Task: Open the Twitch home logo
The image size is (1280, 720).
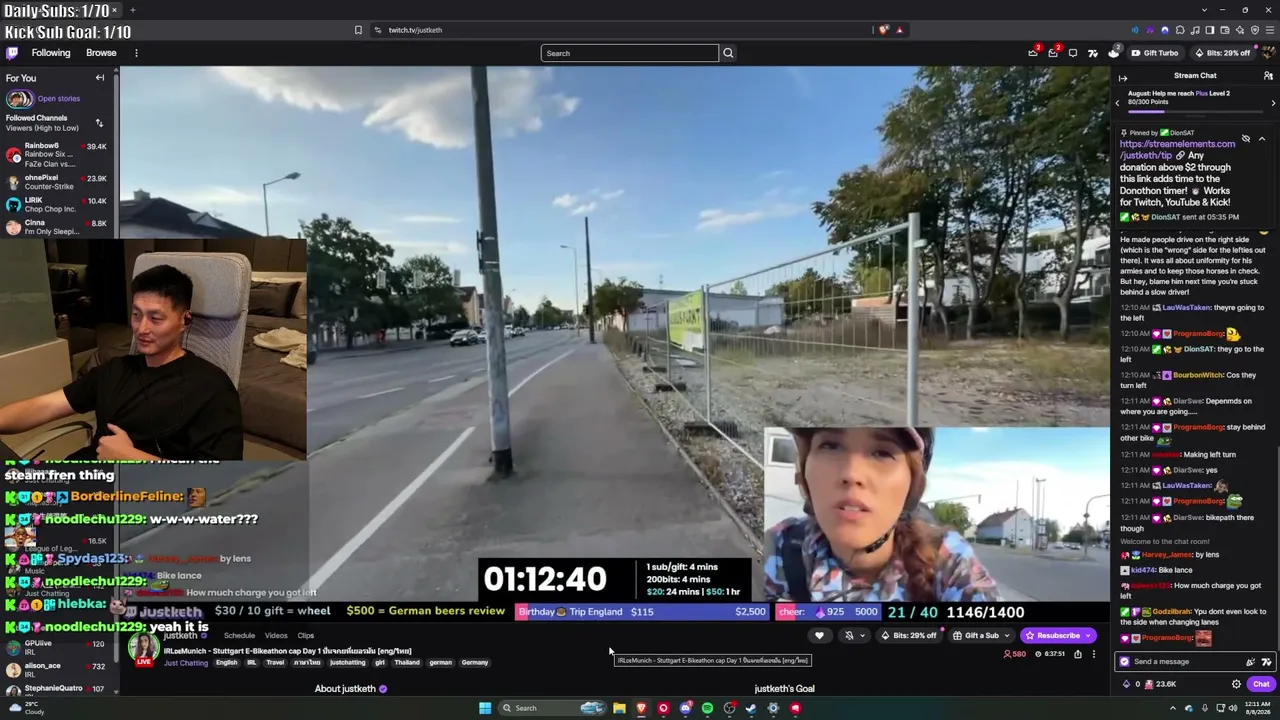Action: click(12, 53)
